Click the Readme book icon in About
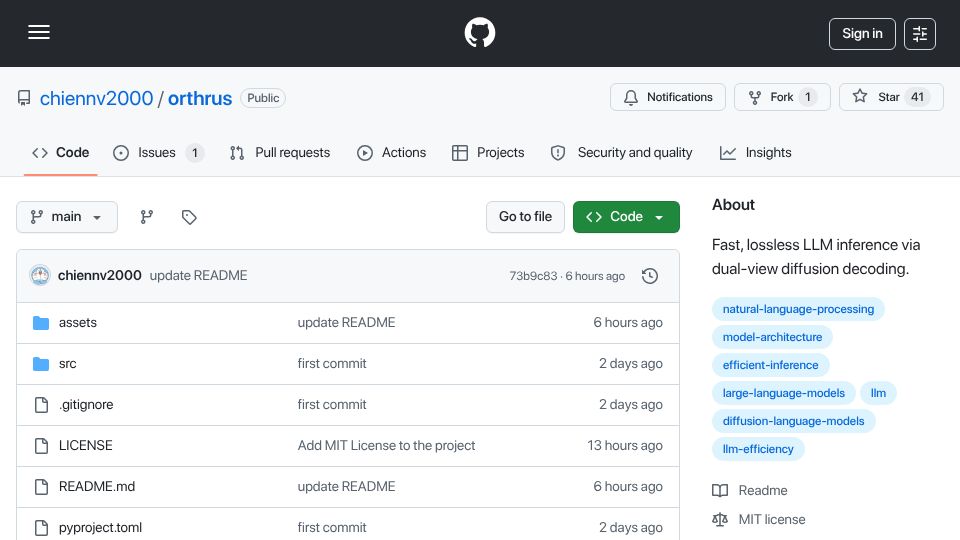 pos(720,490)
